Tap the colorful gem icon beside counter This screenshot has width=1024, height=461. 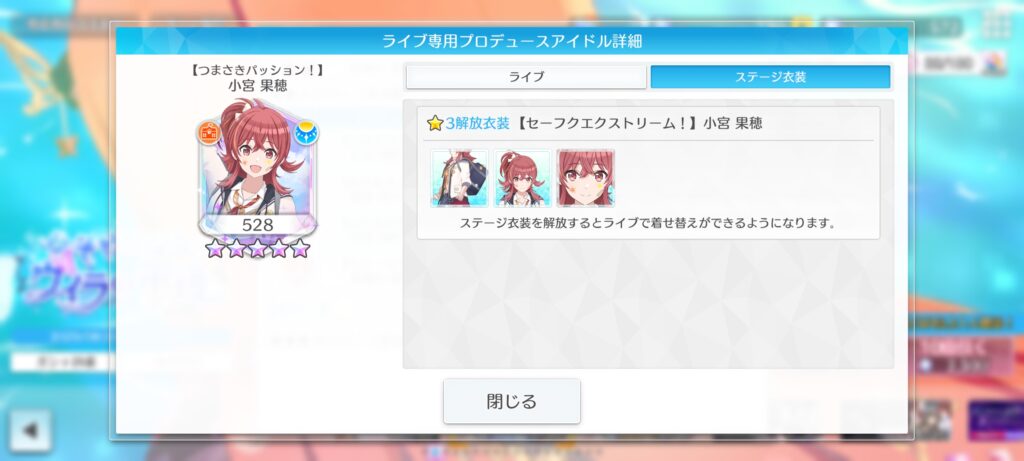[996, 63]
